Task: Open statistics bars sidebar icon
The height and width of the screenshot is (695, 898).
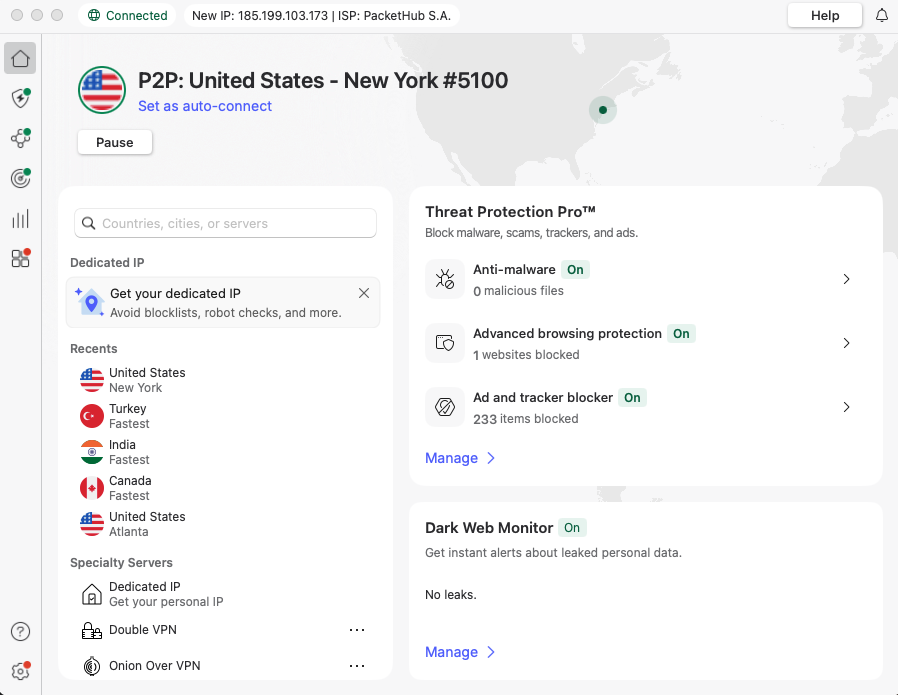Action: point(20,219)
